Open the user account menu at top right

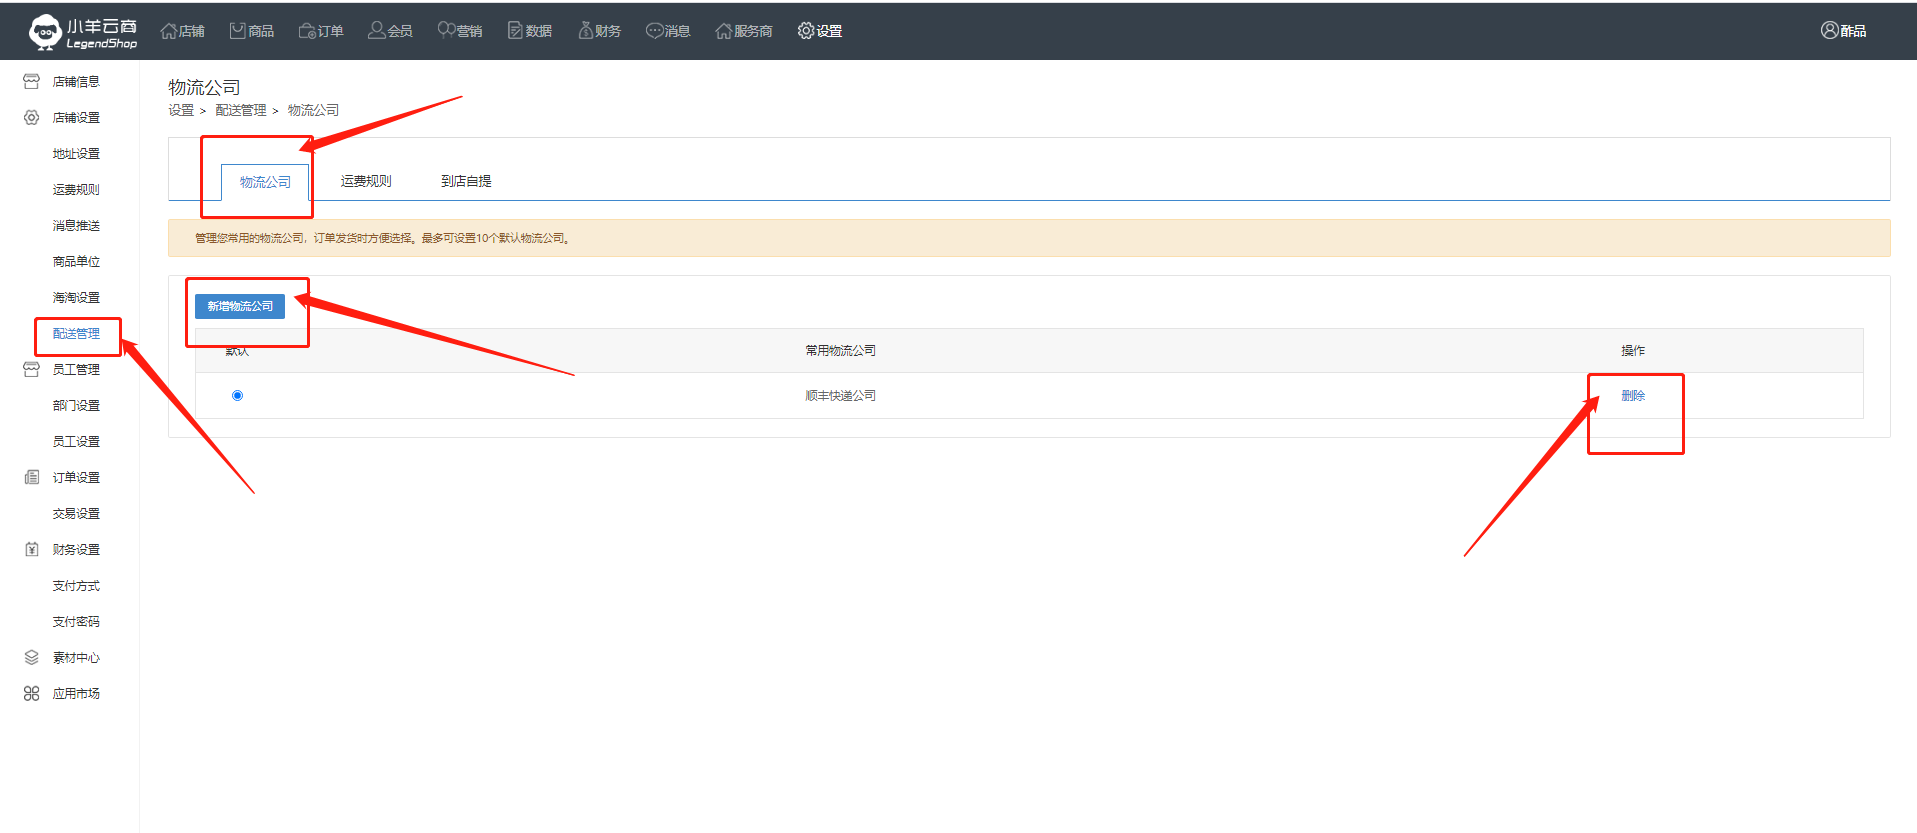[x=1843, y=31]
